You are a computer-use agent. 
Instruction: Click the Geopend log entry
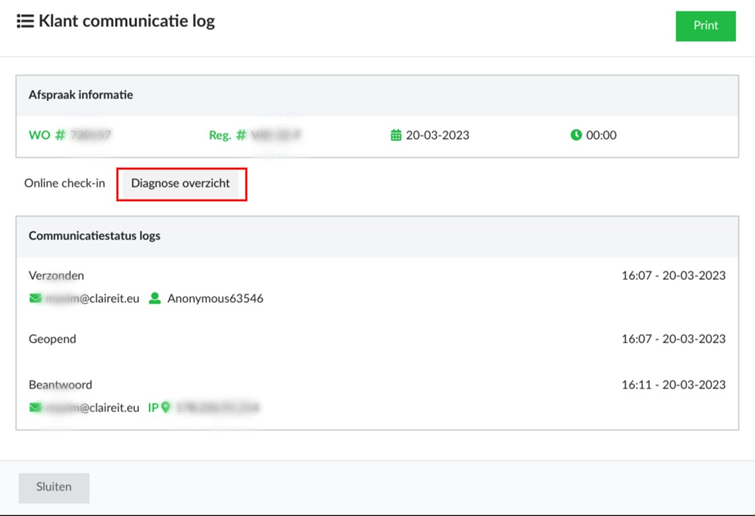coord(52,339)
